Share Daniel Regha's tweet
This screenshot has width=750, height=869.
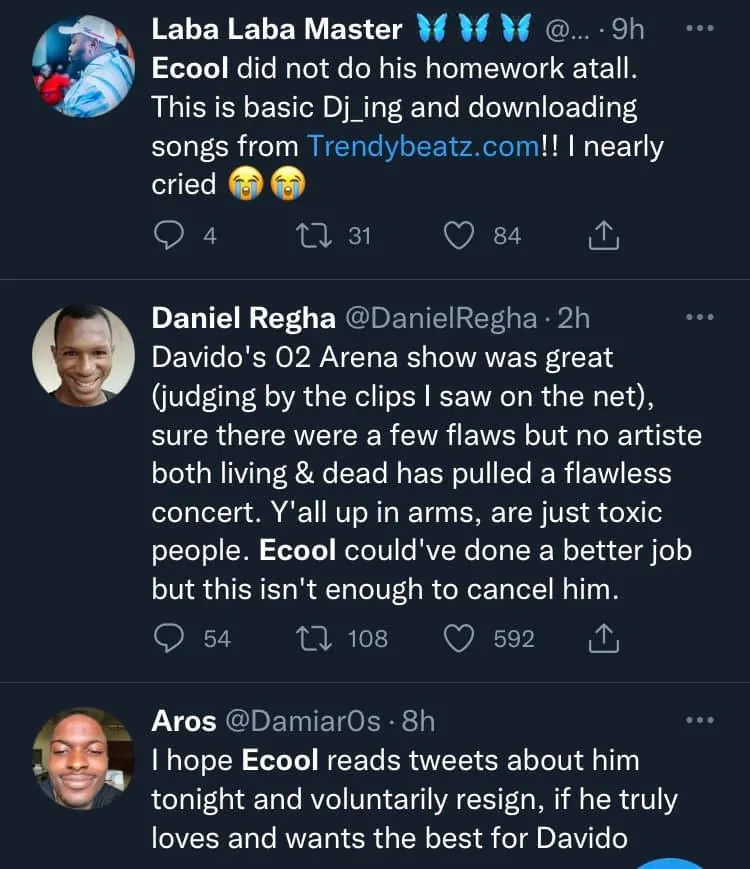point(604,638)
